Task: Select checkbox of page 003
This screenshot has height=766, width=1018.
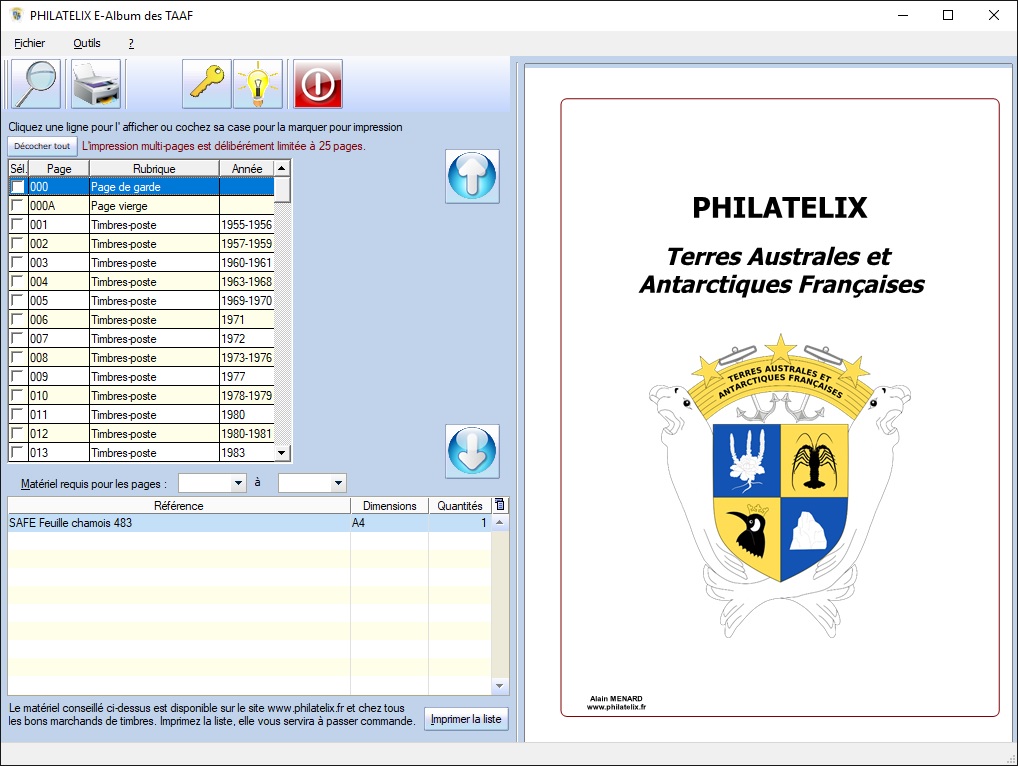Action: tap(18, 262)
